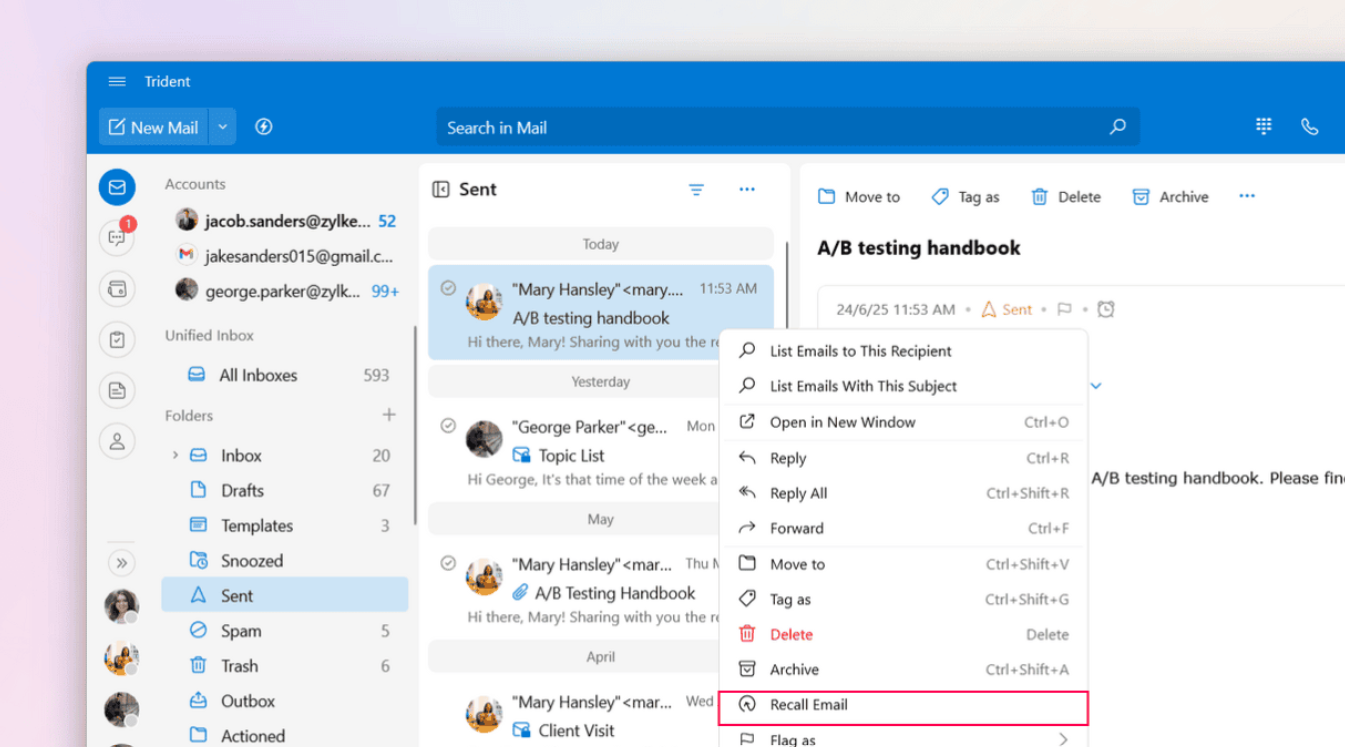Screen dimensions: 1345x747
Task: Choose Reply All from context menu
Action: (x=903, y=493)
